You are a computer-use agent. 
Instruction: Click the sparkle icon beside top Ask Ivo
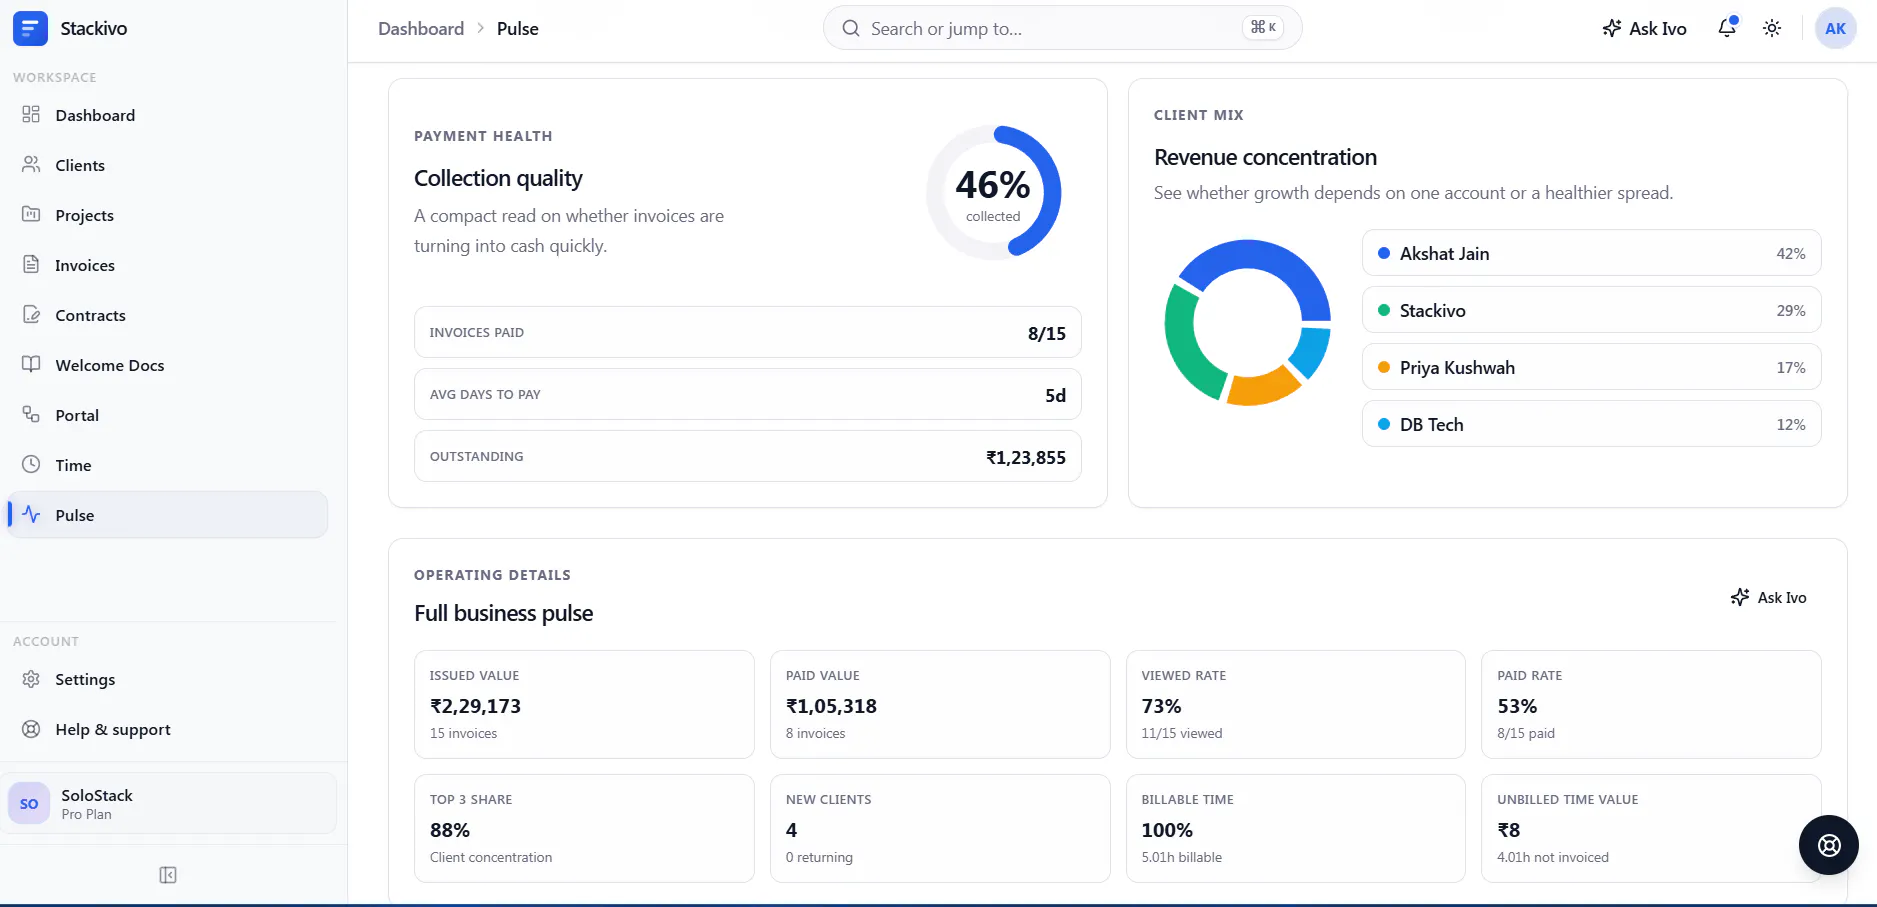pyautogui.click(x=1612, y=28)
